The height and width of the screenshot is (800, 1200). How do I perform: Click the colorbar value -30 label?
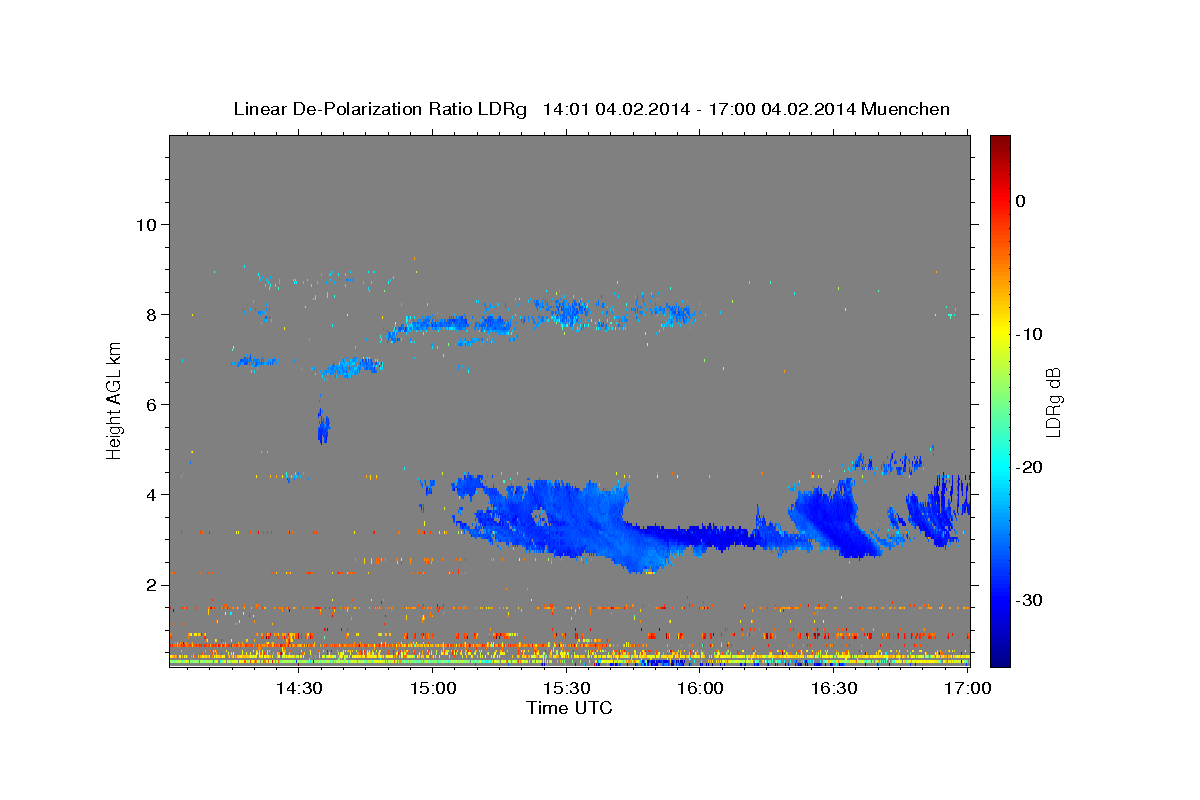coord(1029,600)
